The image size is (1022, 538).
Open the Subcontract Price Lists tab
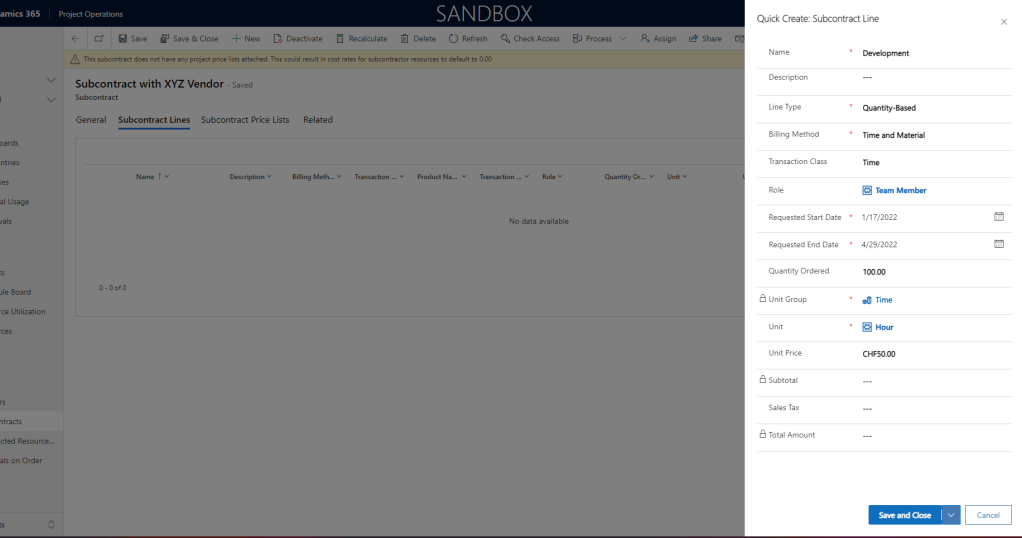pos(245,120)
